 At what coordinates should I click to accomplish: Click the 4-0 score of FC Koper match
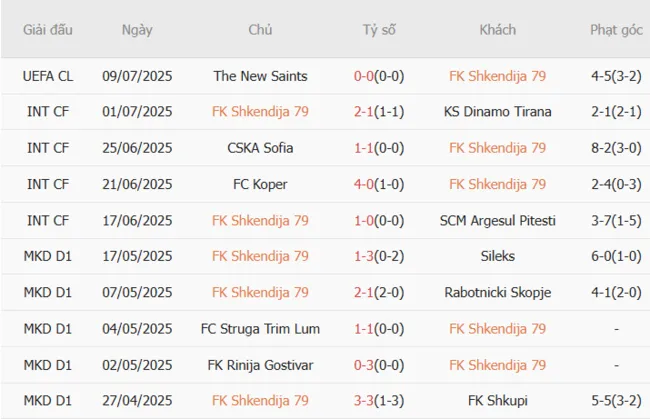365,184
